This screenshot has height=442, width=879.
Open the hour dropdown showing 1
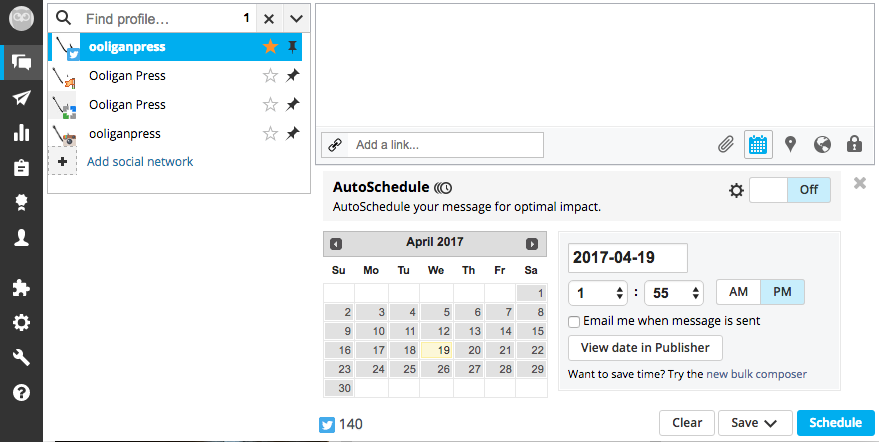pyautogui.click(x=598, y=293)
